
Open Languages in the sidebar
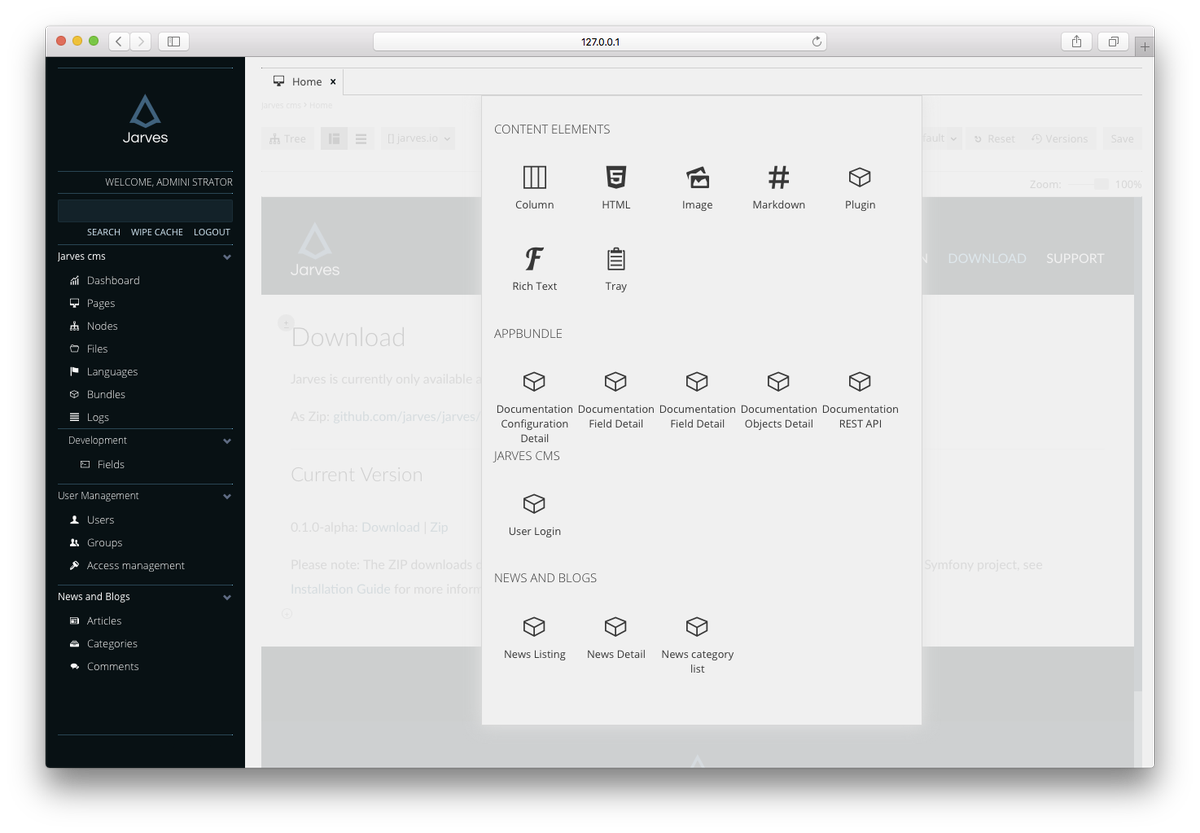pyautogui.click(x=112, y=372)
